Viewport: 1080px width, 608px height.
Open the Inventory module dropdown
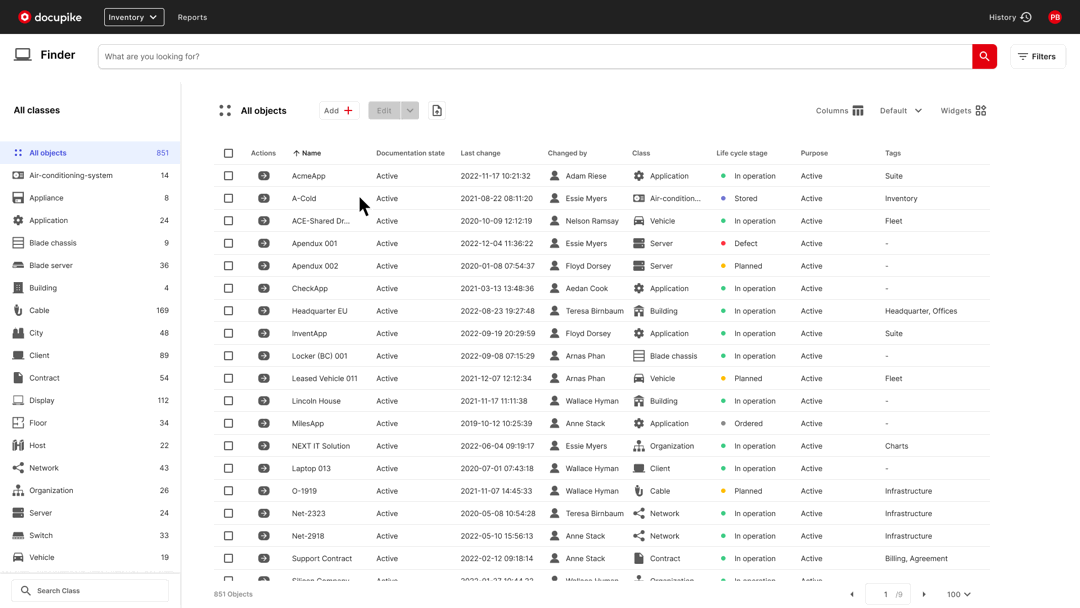(x=133, y=16)
